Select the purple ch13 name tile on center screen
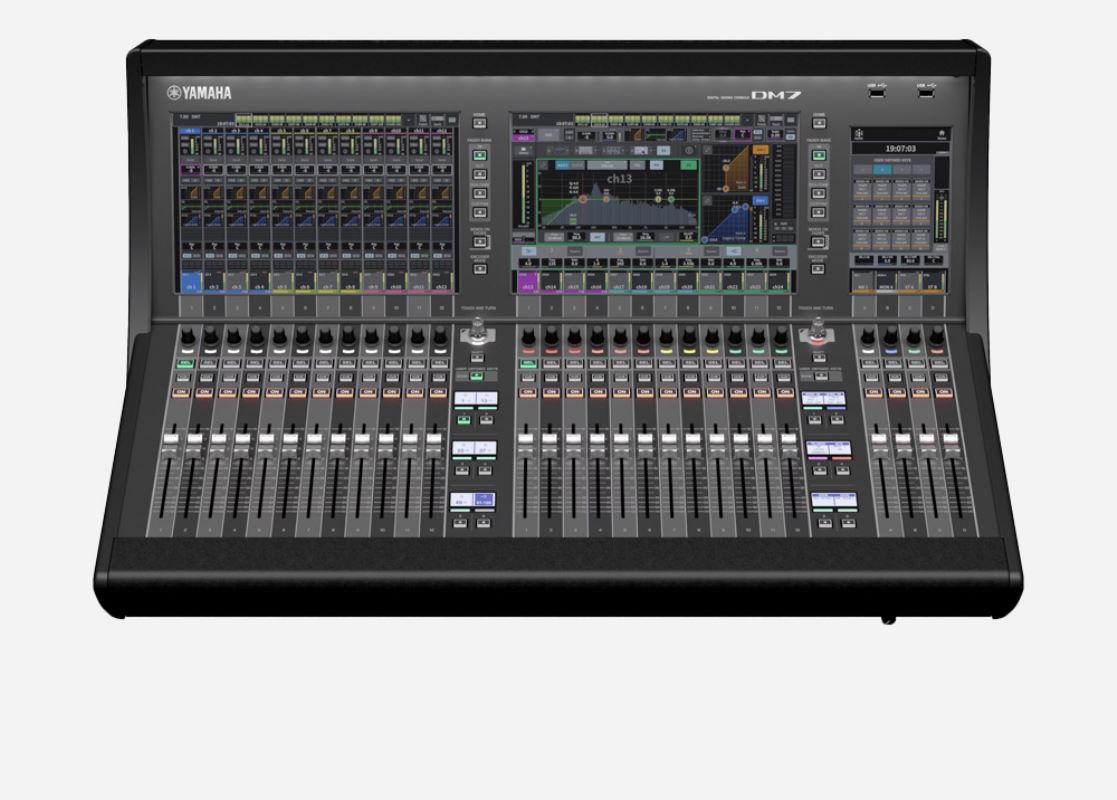Viewport: 1117px width, 800px height. 527,282
